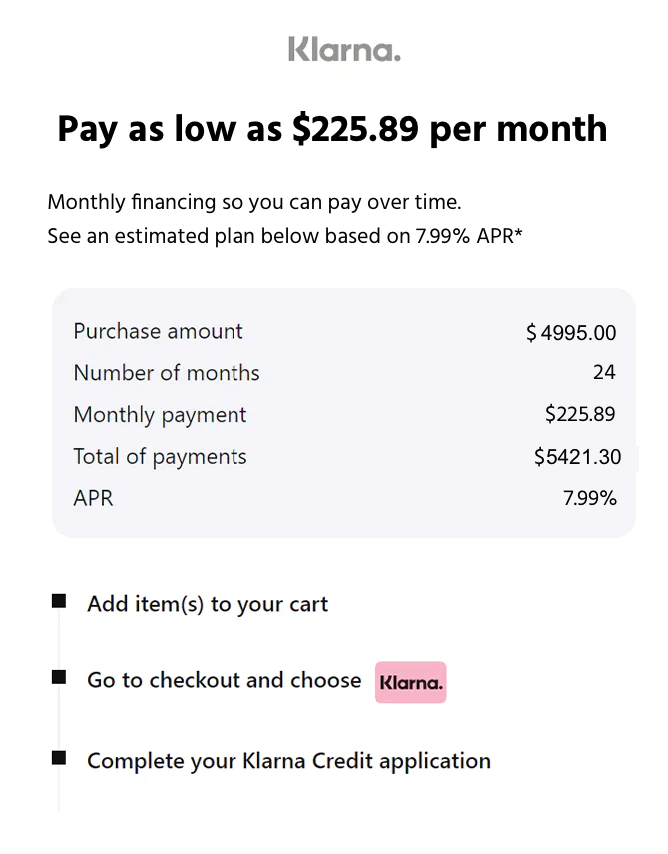Click the $5421.30 total value
668x854 pixels.
click(x=577, y=457)
